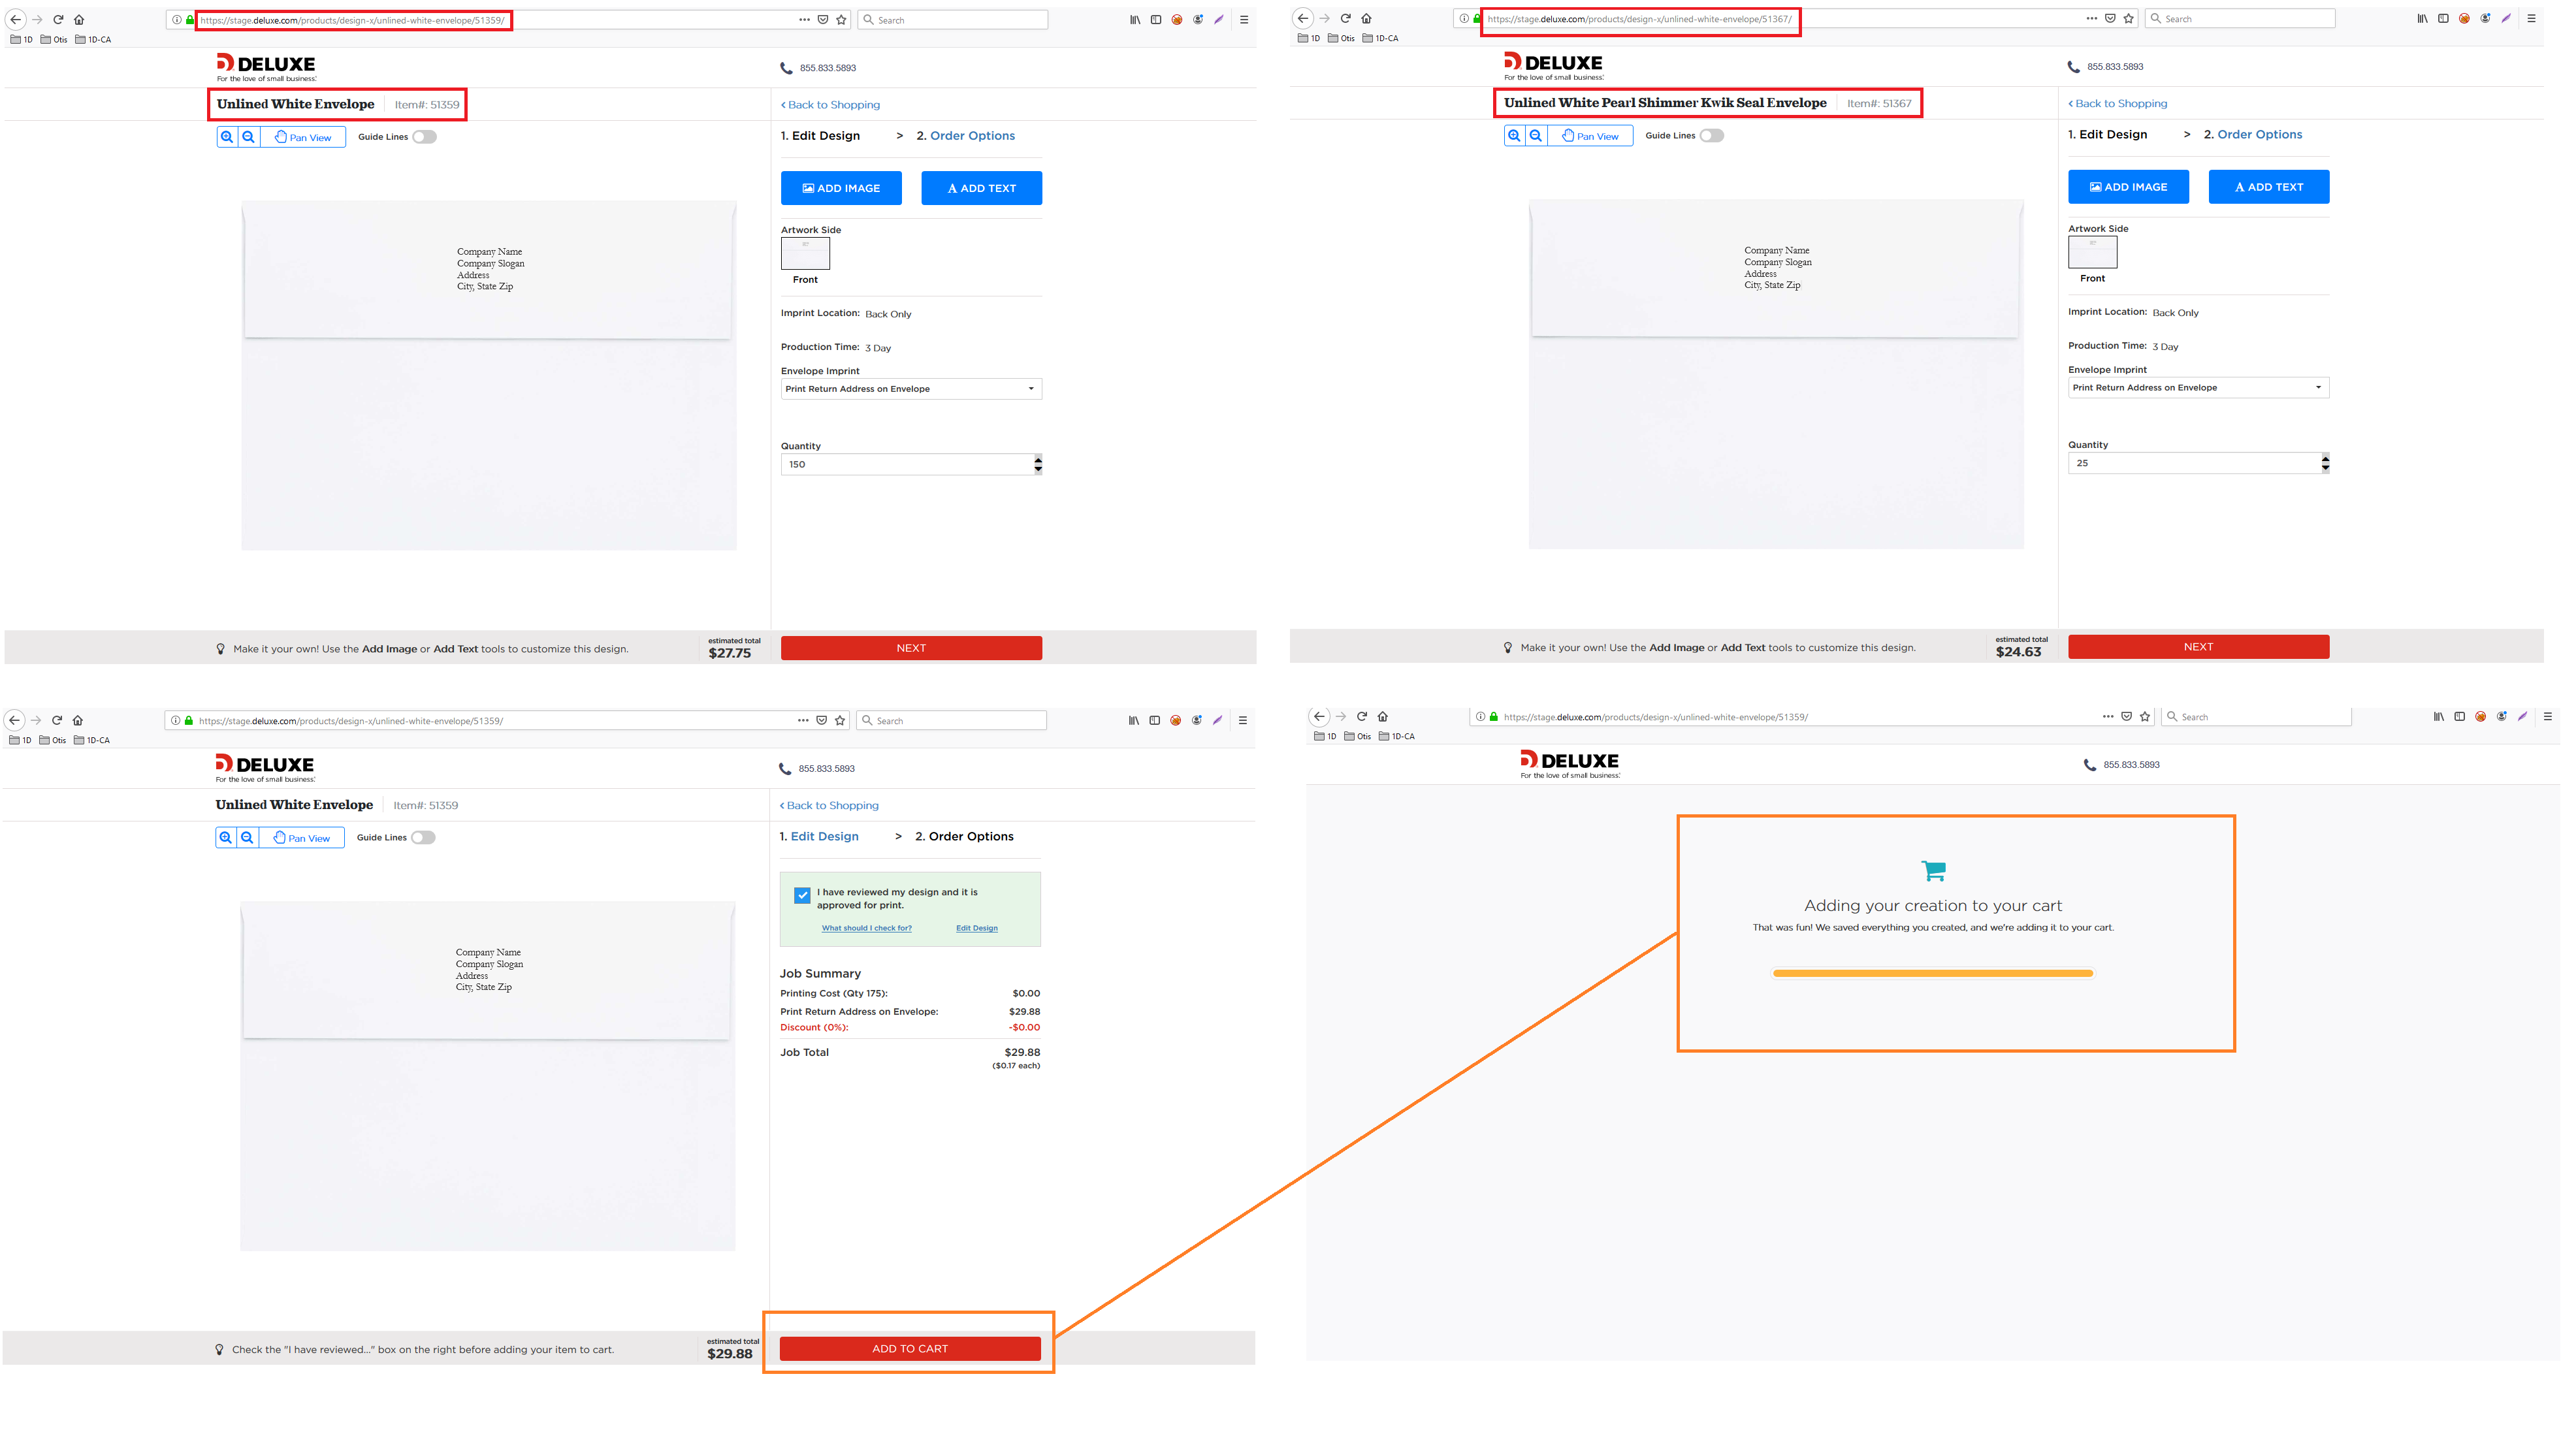The height and width of the screenshot is (1434, 2576).
Task: Bookmark star in the Job Summary browser window
Action: [x=840, y=720]
